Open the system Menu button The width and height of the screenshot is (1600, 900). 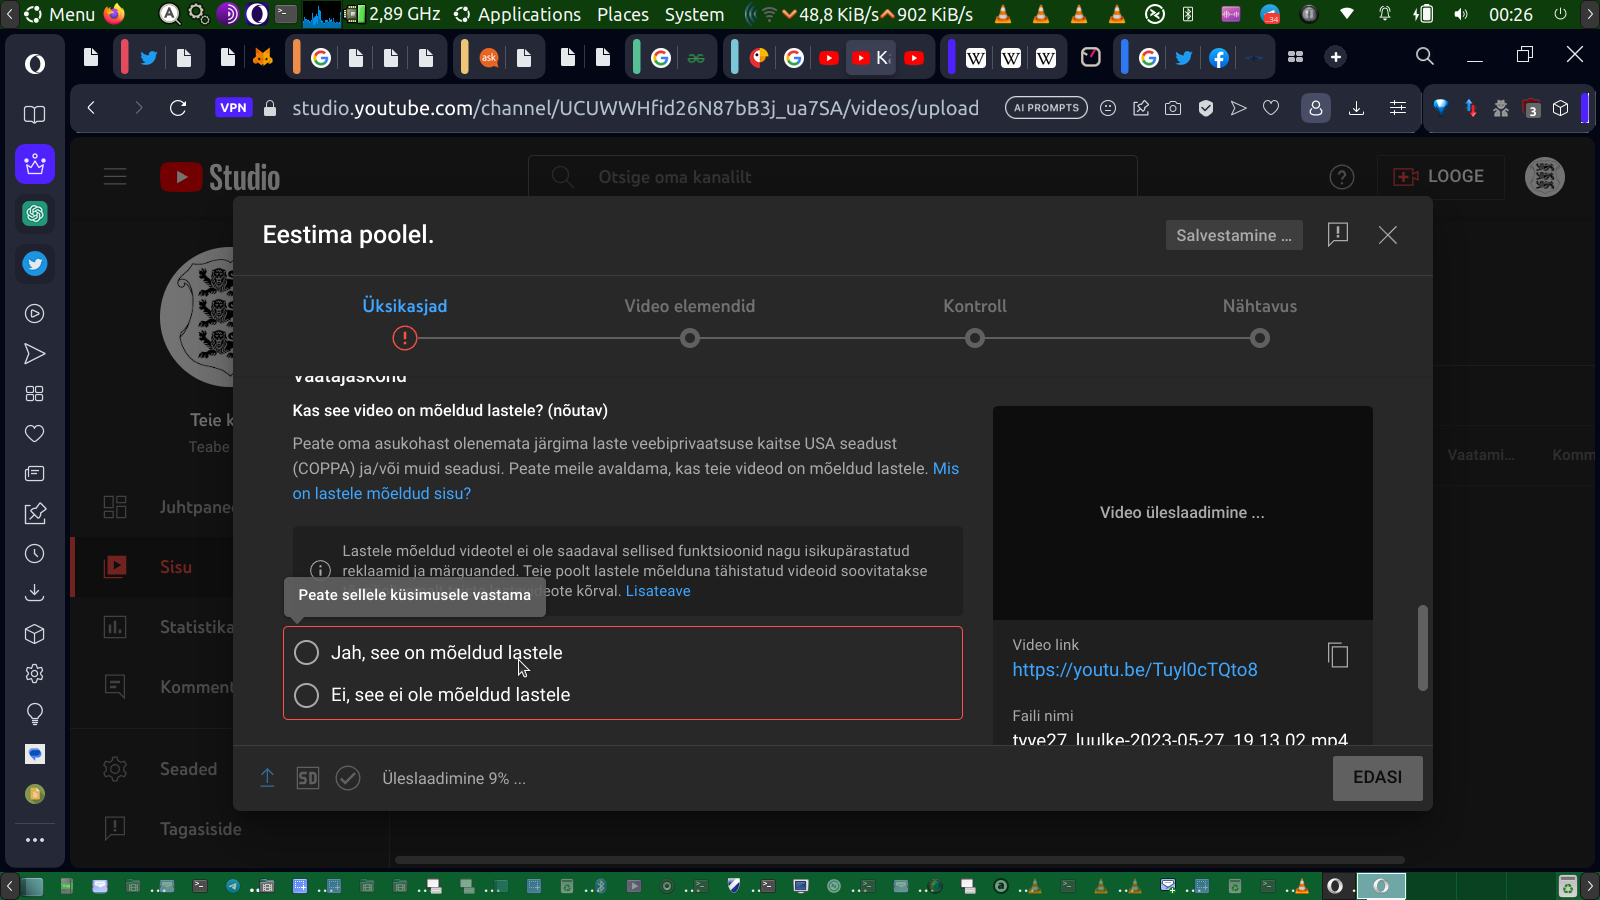coord(60,14)
